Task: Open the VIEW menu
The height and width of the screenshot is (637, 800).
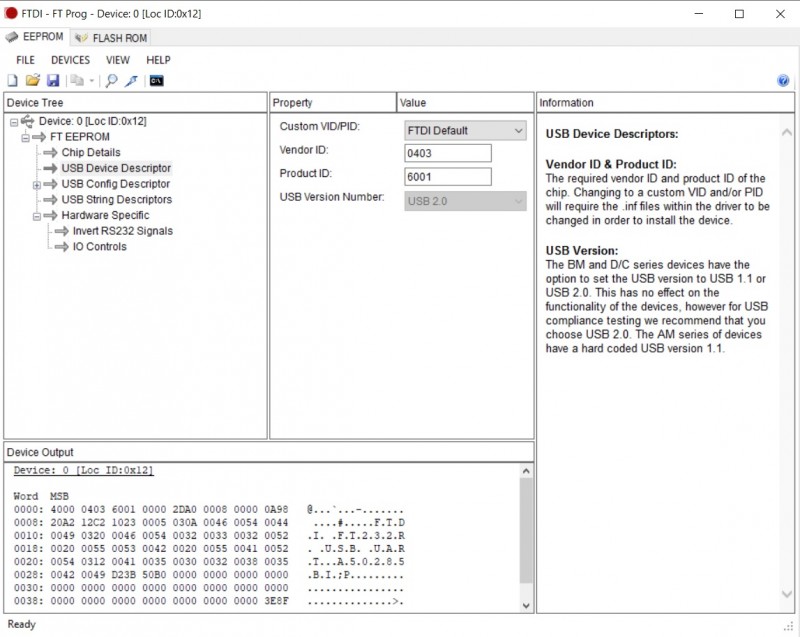Action: pyautogui.click(x=118, y=60)
